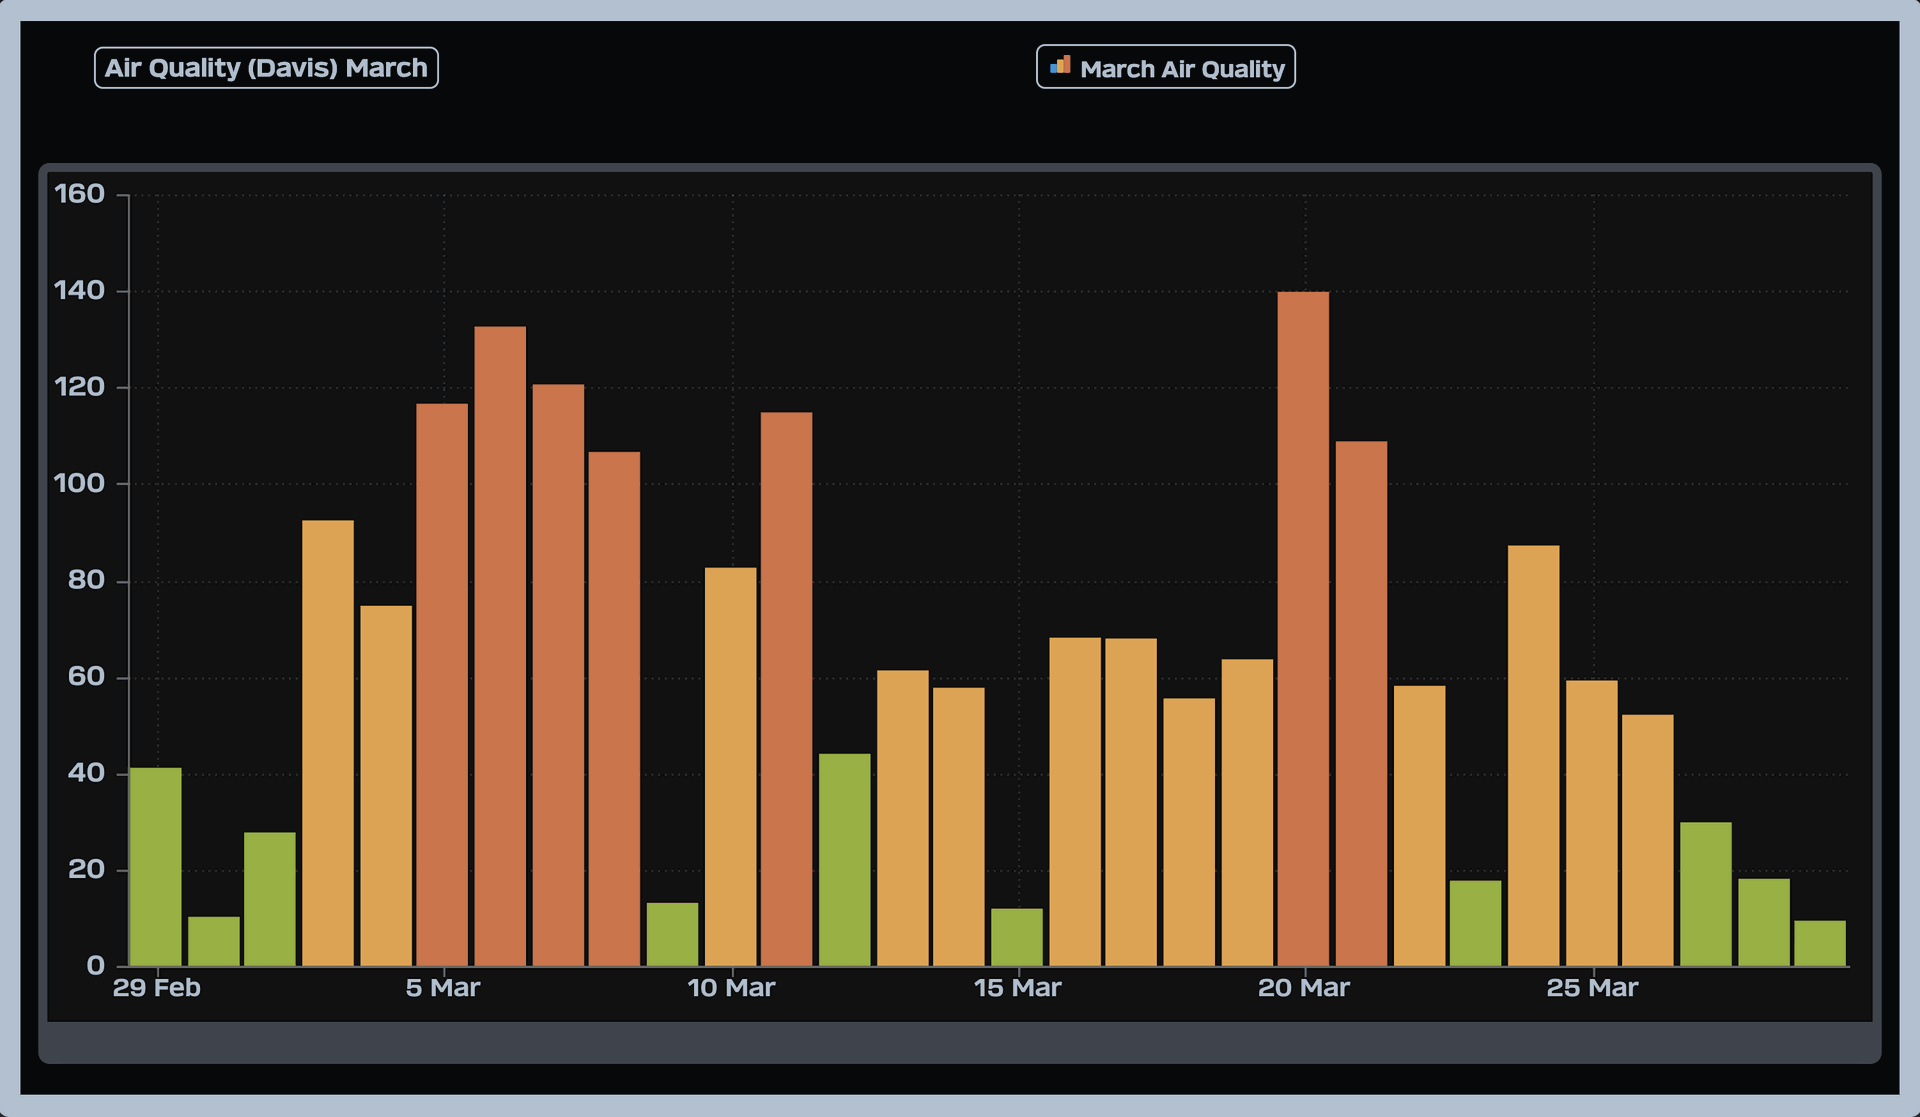This screenshot has width=1920, height=1117.
Task: Click the tallest bar on 20 Mar
Action: pyautogui.click(x=1303, y=630)
